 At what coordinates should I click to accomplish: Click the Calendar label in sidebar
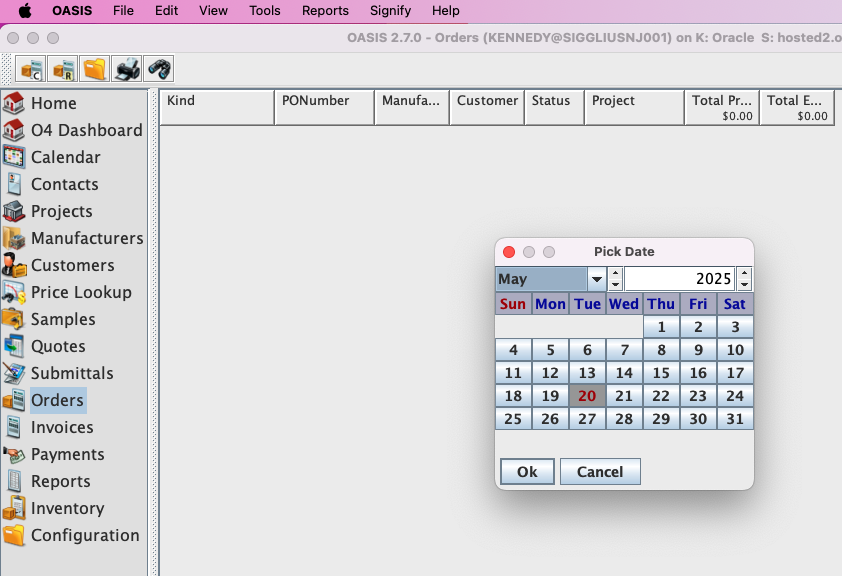(x=66, y=157)
